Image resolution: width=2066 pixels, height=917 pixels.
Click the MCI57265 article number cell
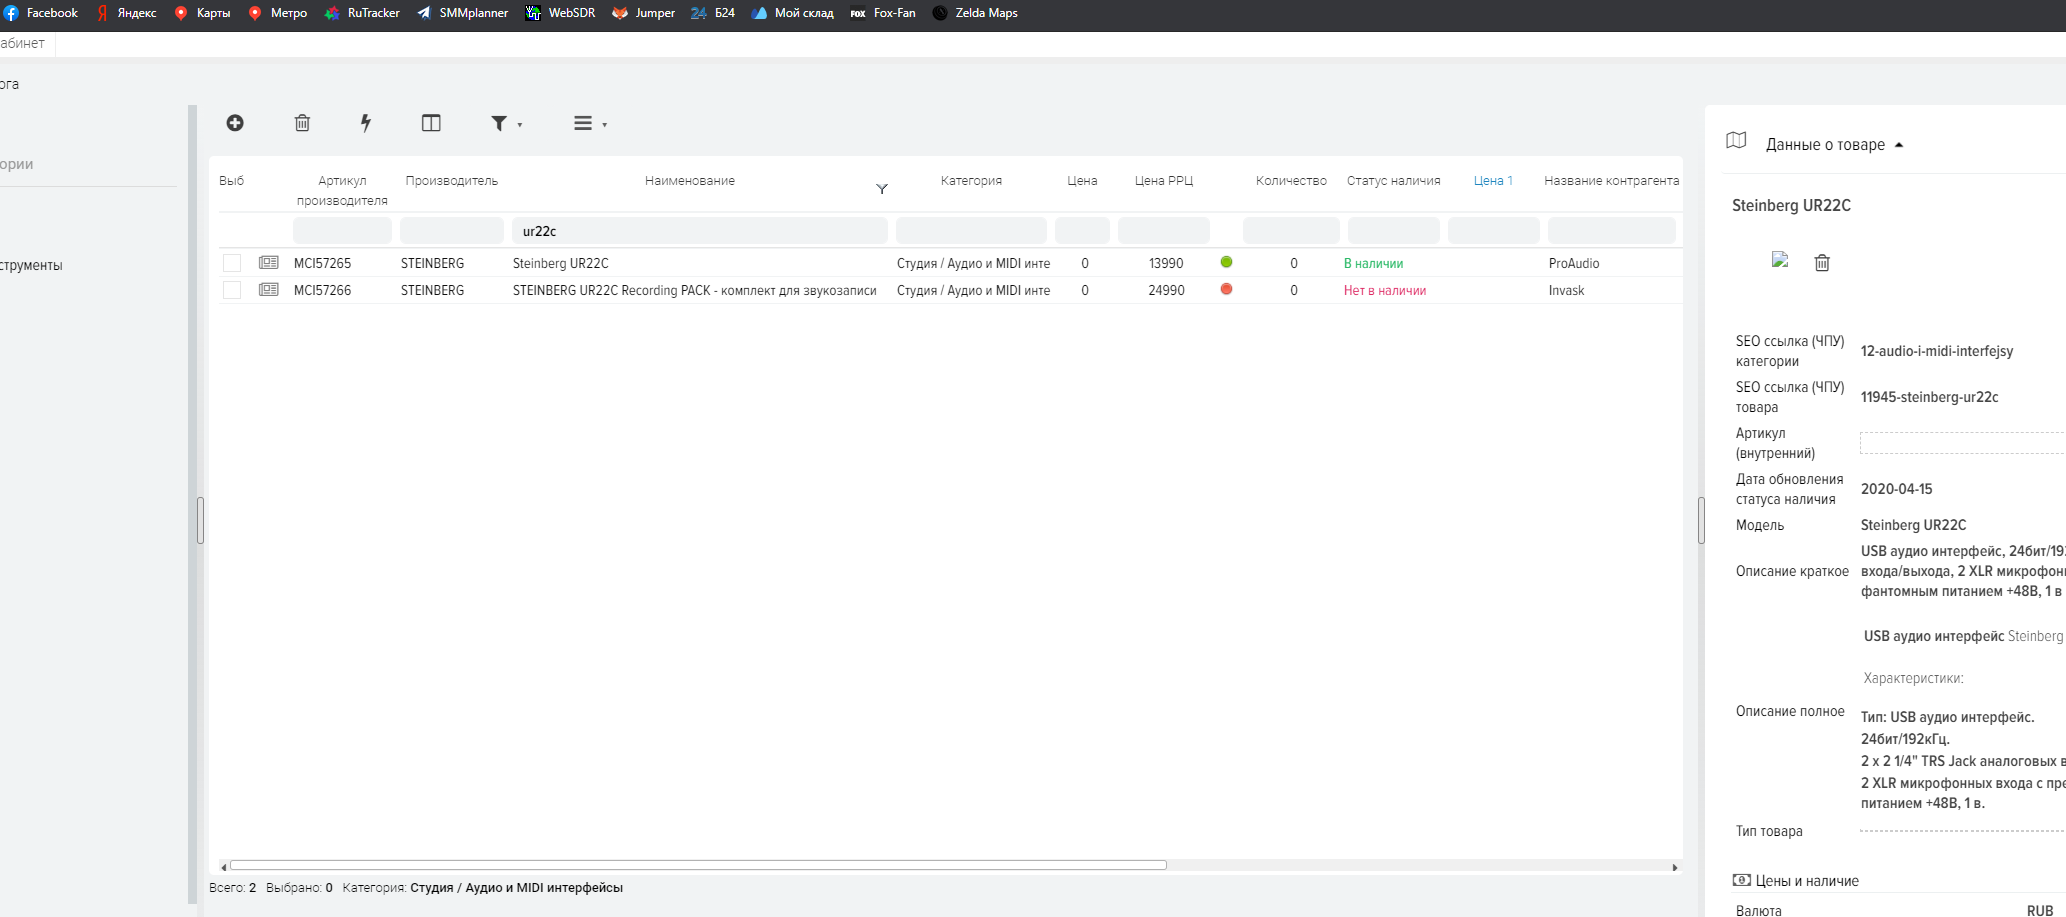pyautogui.click(x=322, y=263)
